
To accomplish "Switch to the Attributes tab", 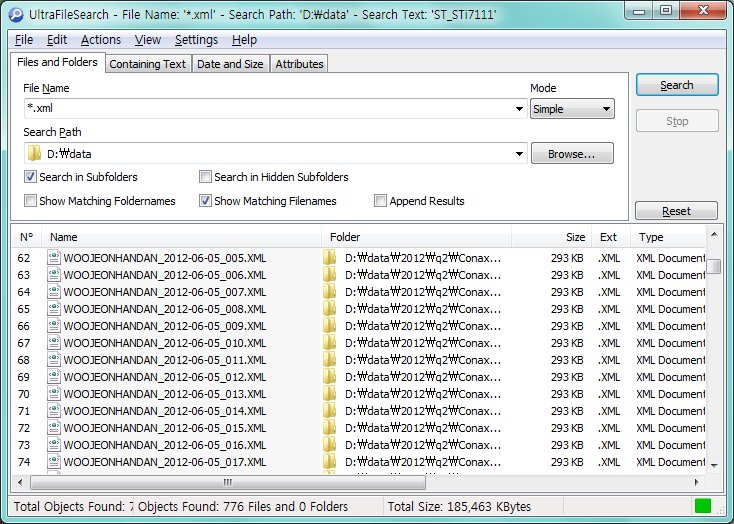I will [299, 64].
